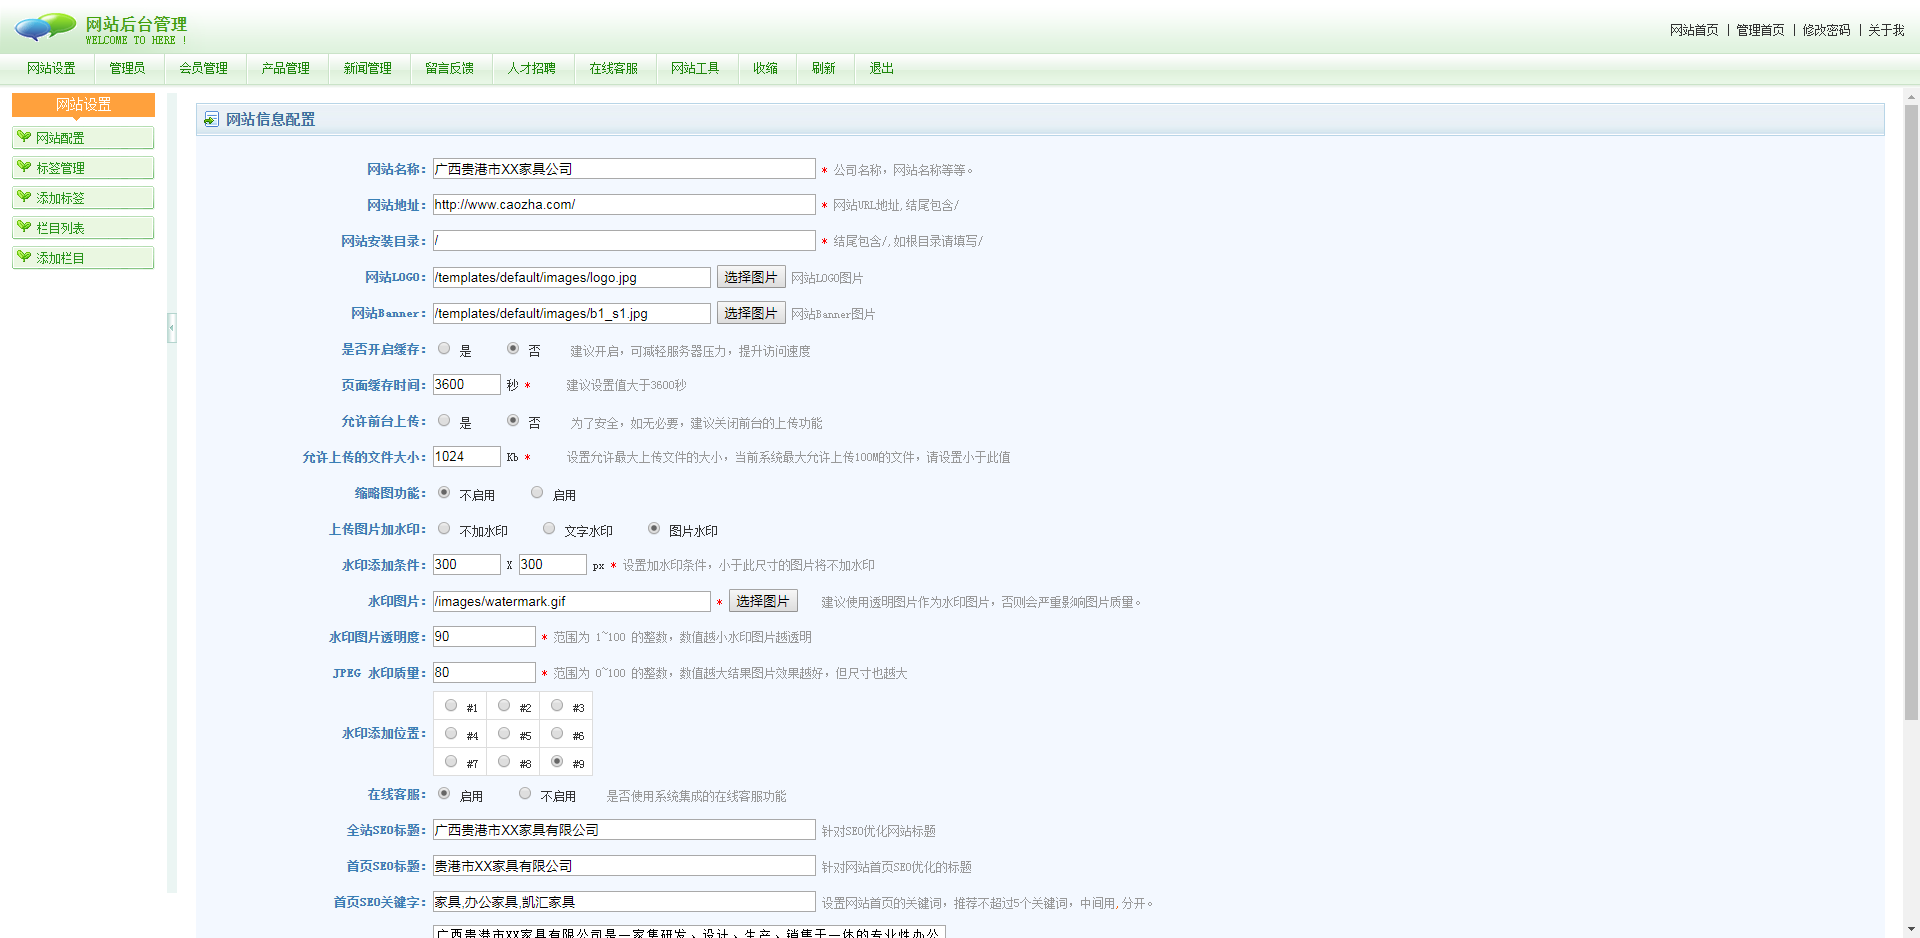Open the 网站设置 top menu
This screenshot has height=938, width=1920.
tap(51, 68)
